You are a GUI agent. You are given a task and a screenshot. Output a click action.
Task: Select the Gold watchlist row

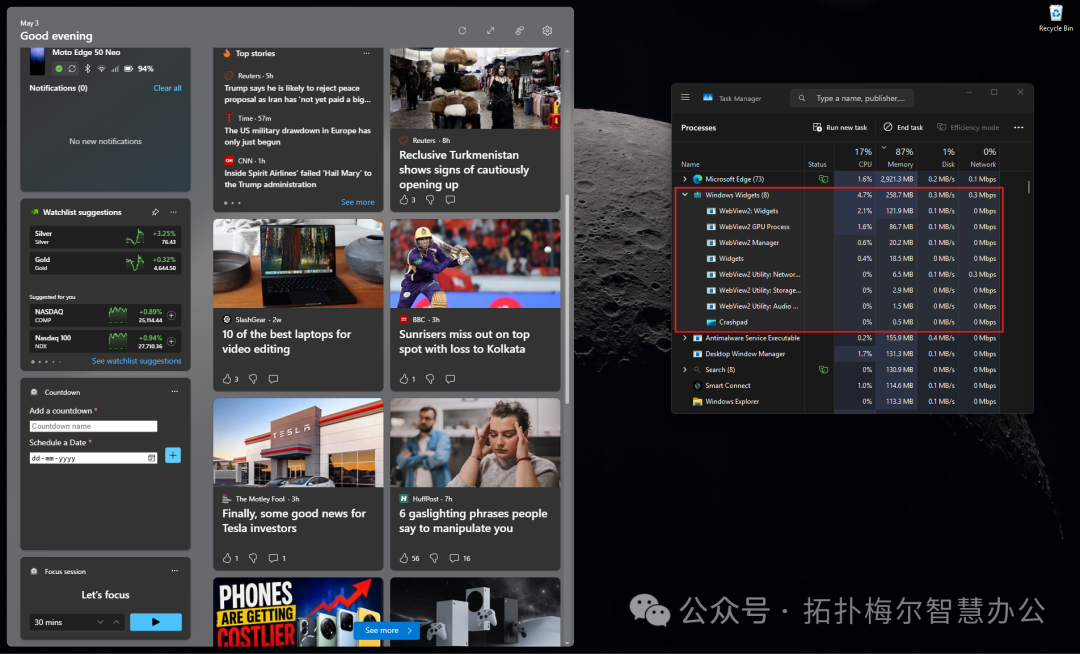[105, 264]
